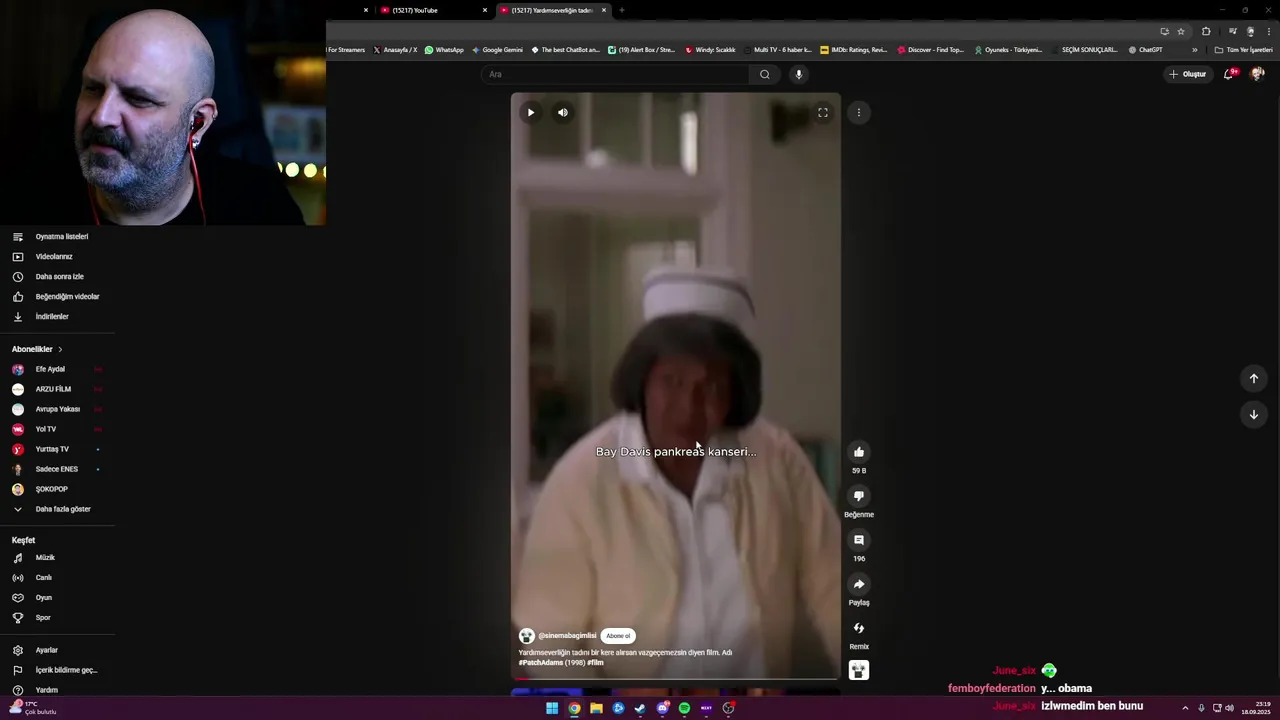Click the YouTube search field Ara
The height and width of the screenshot is (720, 1280).
(615, 74)
